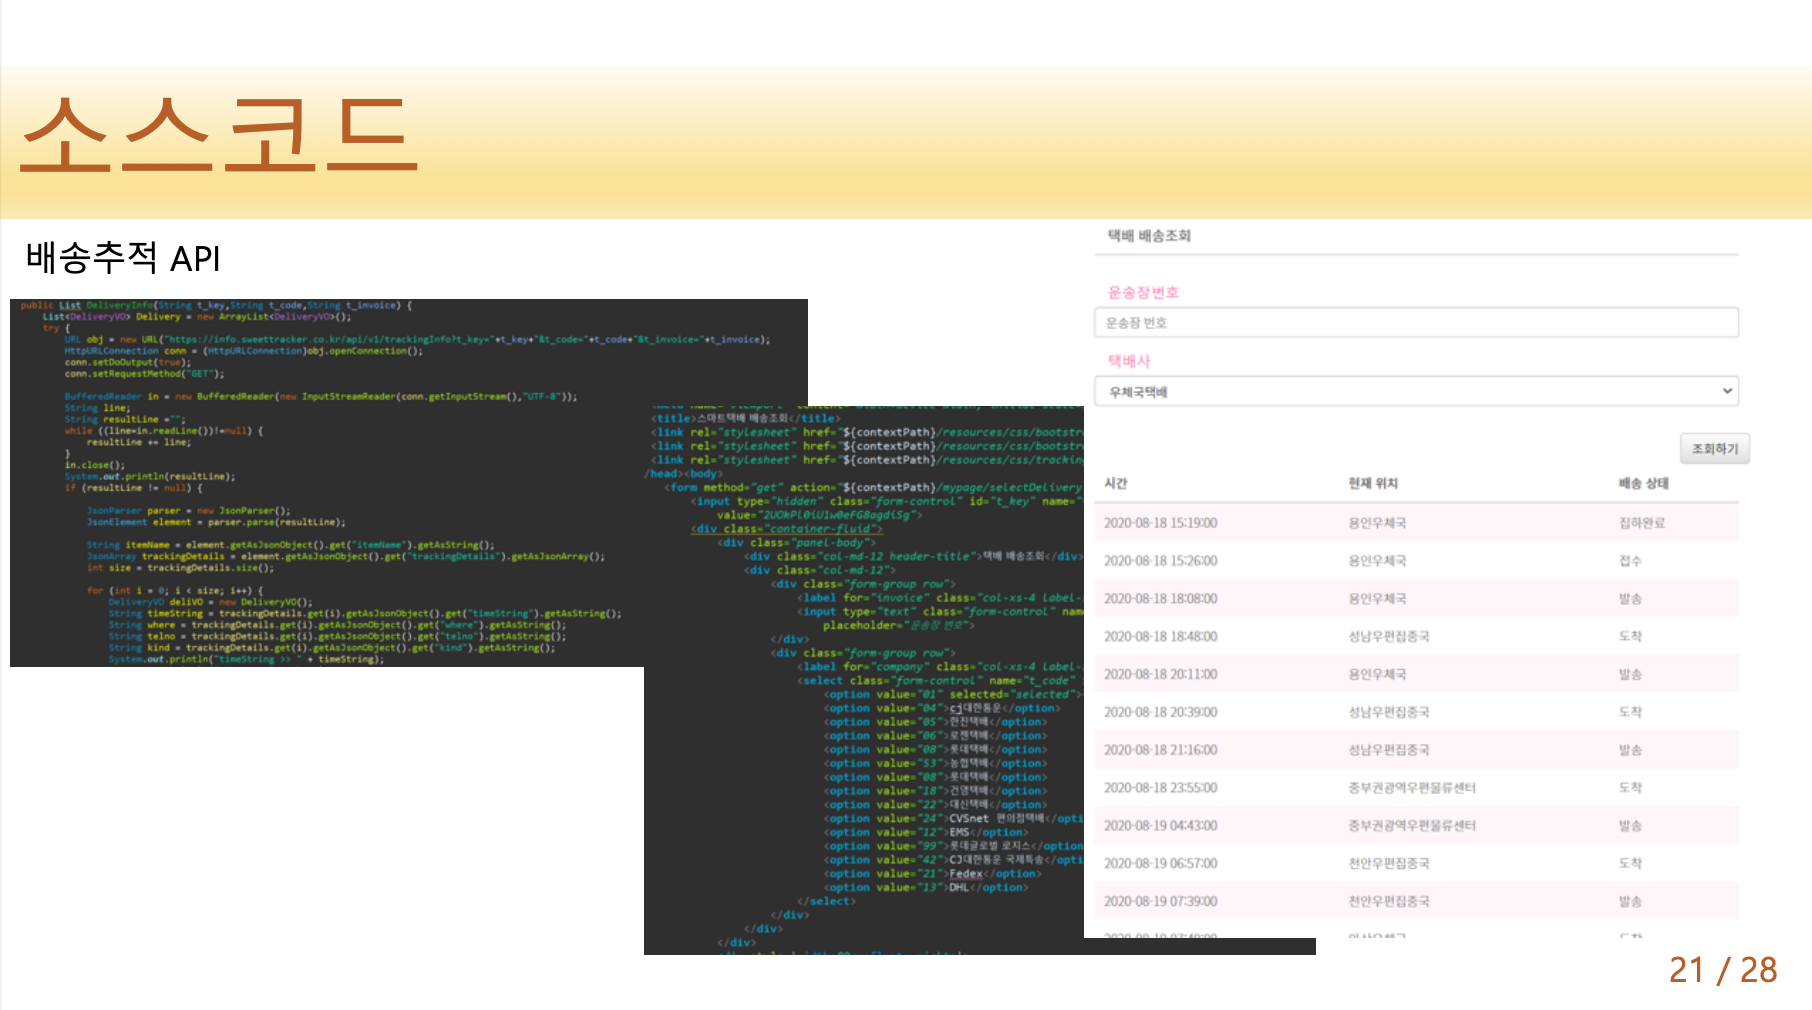The image size is (1812, 1010).
Task: Click the time 2020-08-18 18:48:00
Action: click(1160, 636)
